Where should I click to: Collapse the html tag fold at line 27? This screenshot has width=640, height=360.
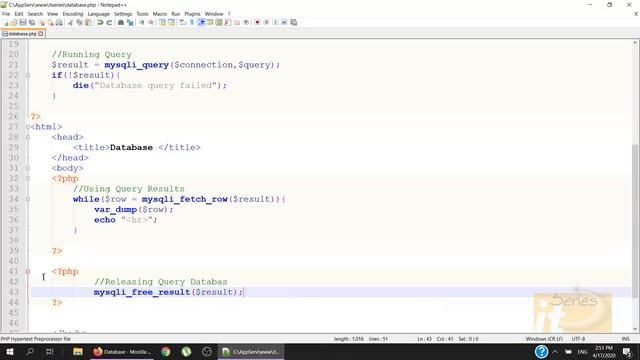pos(28,127)
